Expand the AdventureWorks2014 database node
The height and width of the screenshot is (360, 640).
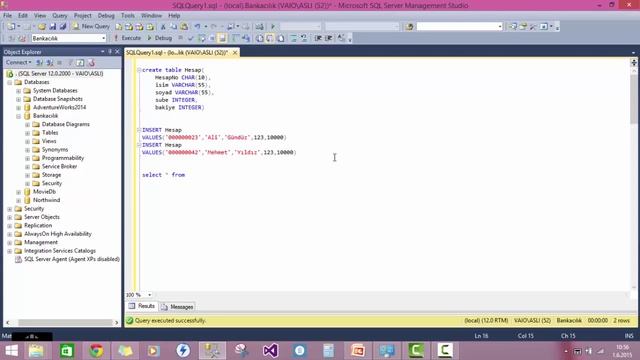coord(18,108)
